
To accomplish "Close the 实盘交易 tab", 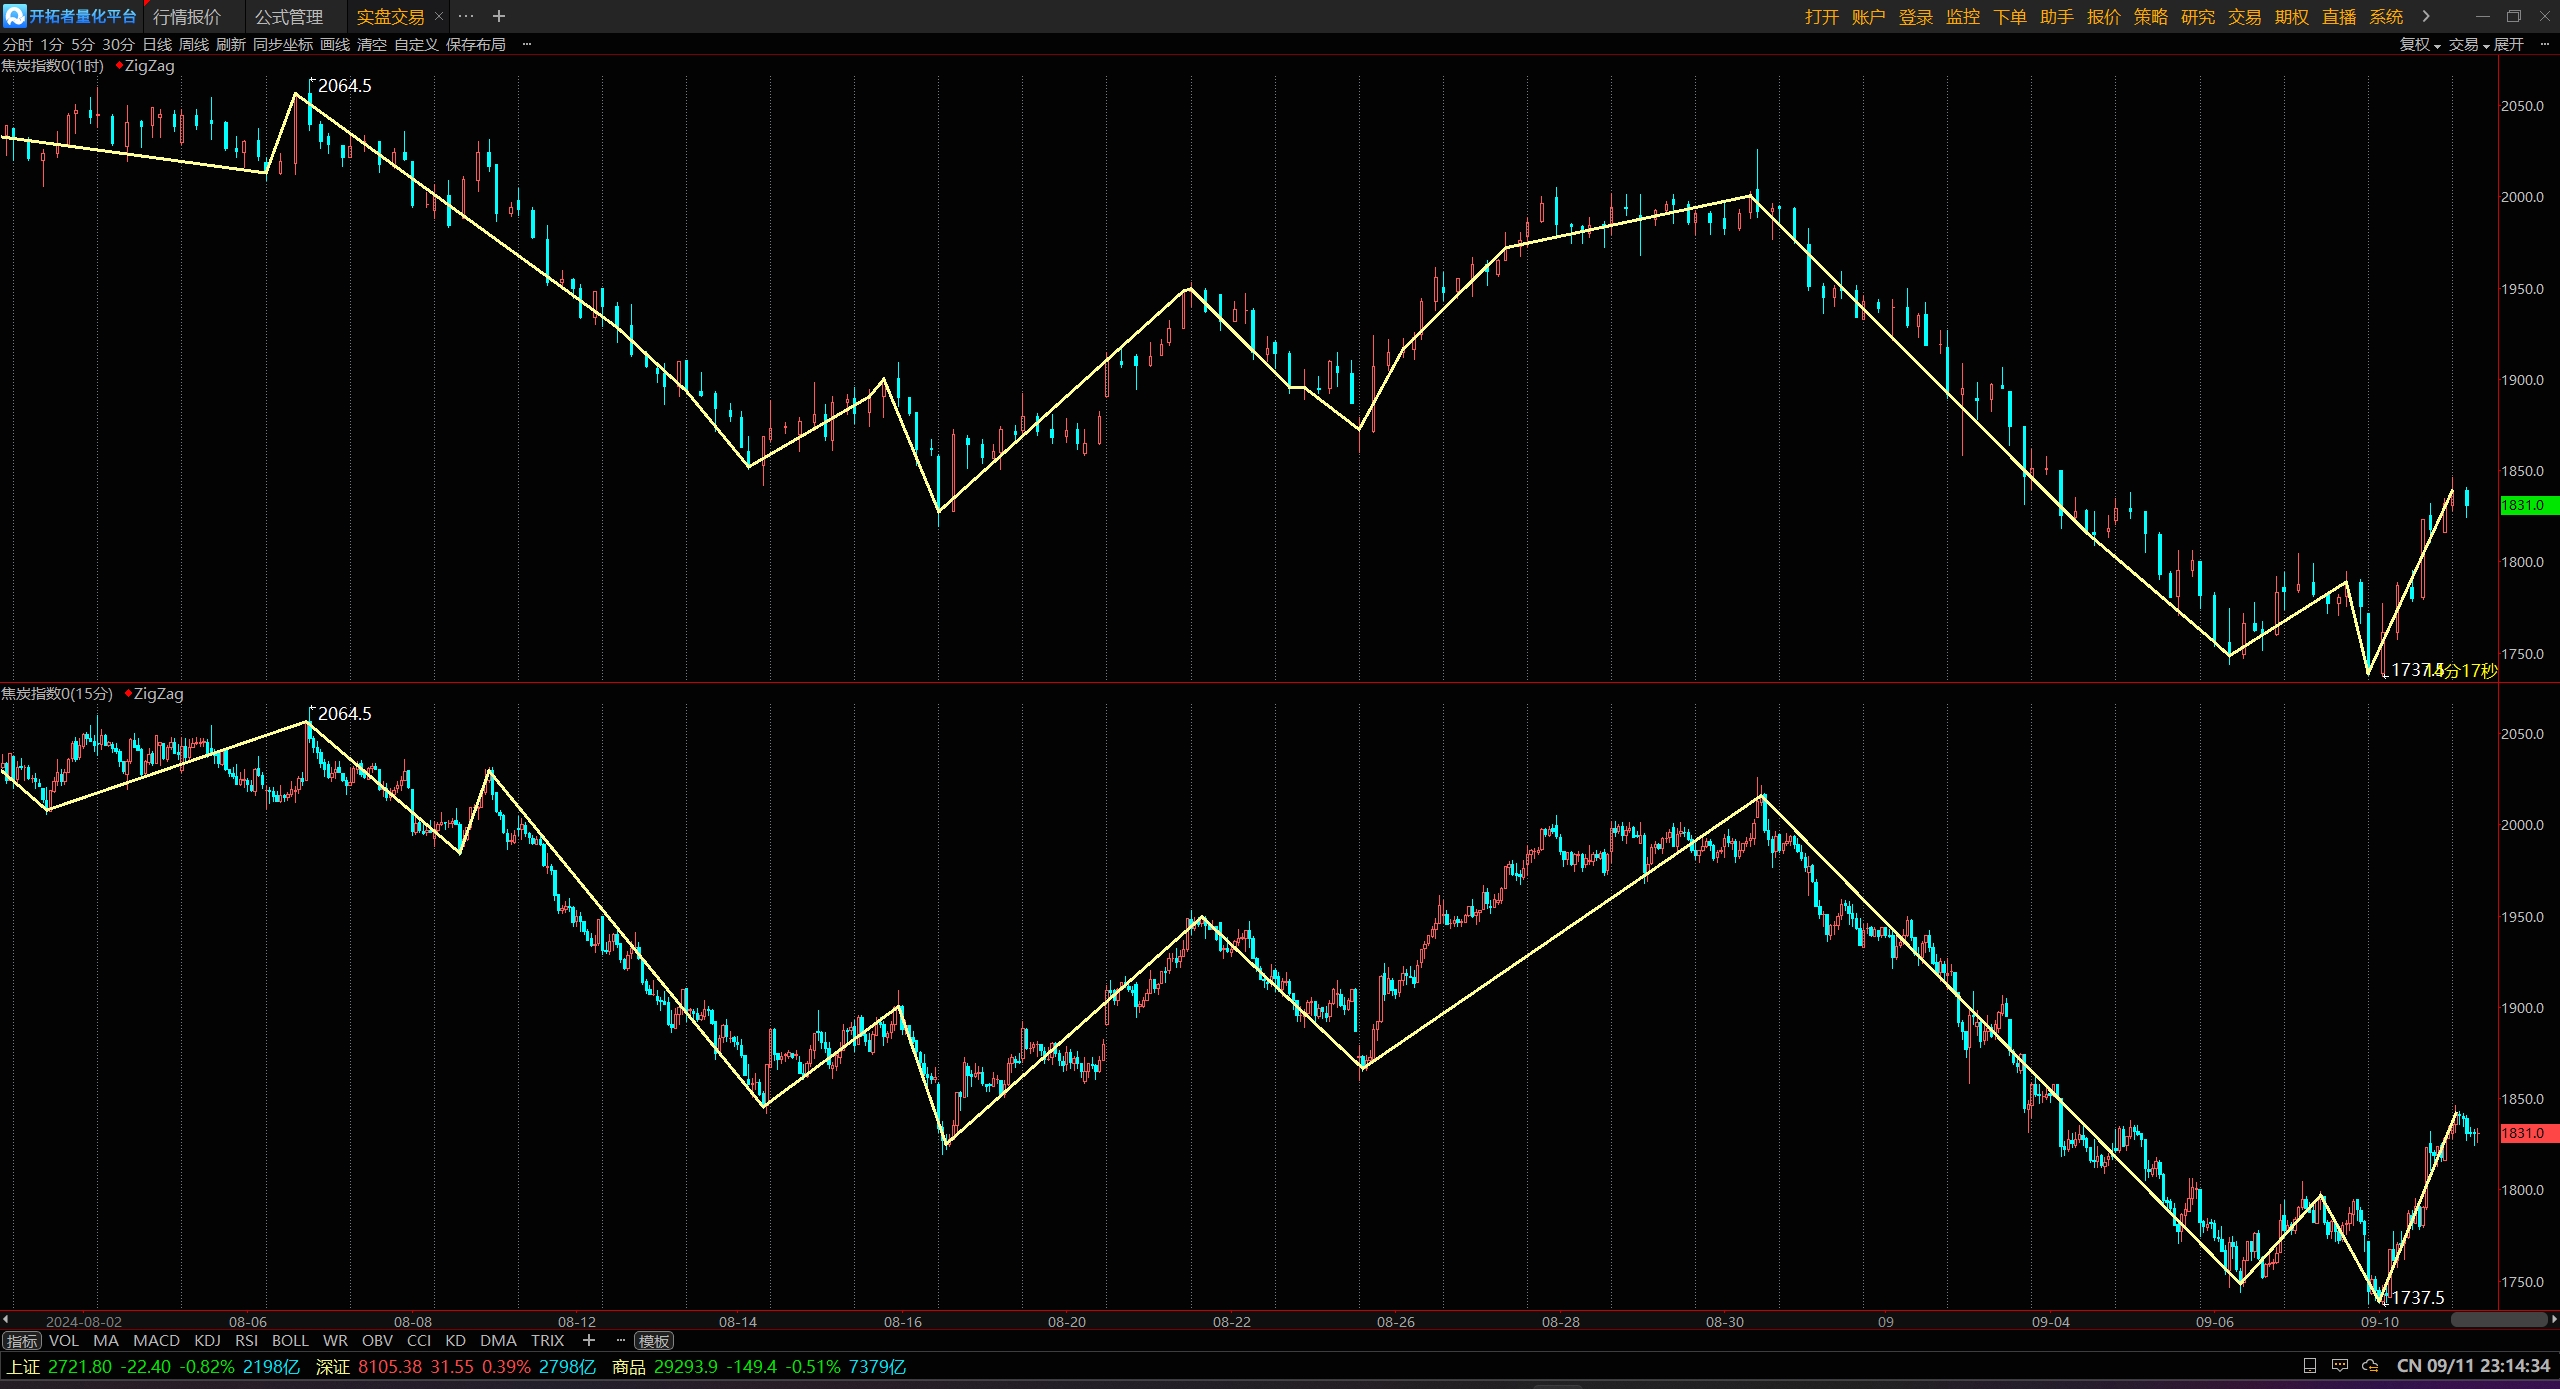I will coord(438,16).
